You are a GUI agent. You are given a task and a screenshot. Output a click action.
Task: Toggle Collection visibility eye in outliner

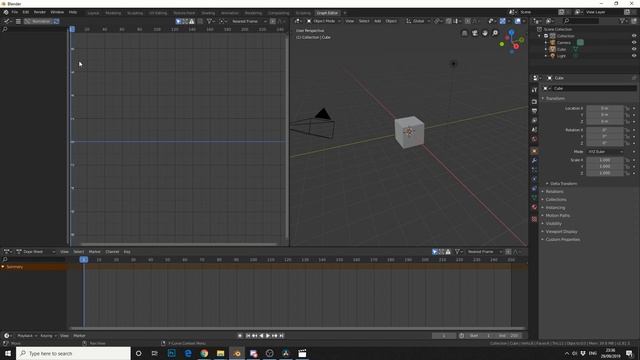634,36
